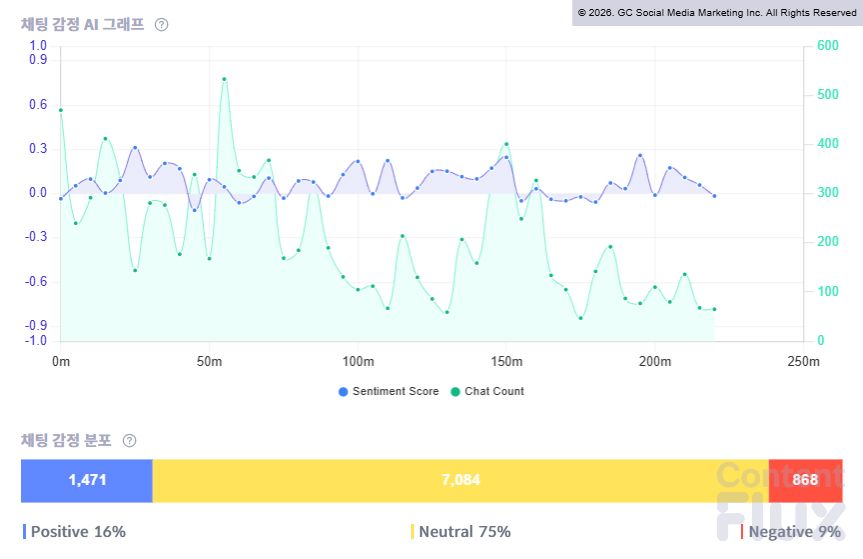863x559 pixels.
Task: Select the yellow neutral 7,084 bar segment
Action: point(461,480)
